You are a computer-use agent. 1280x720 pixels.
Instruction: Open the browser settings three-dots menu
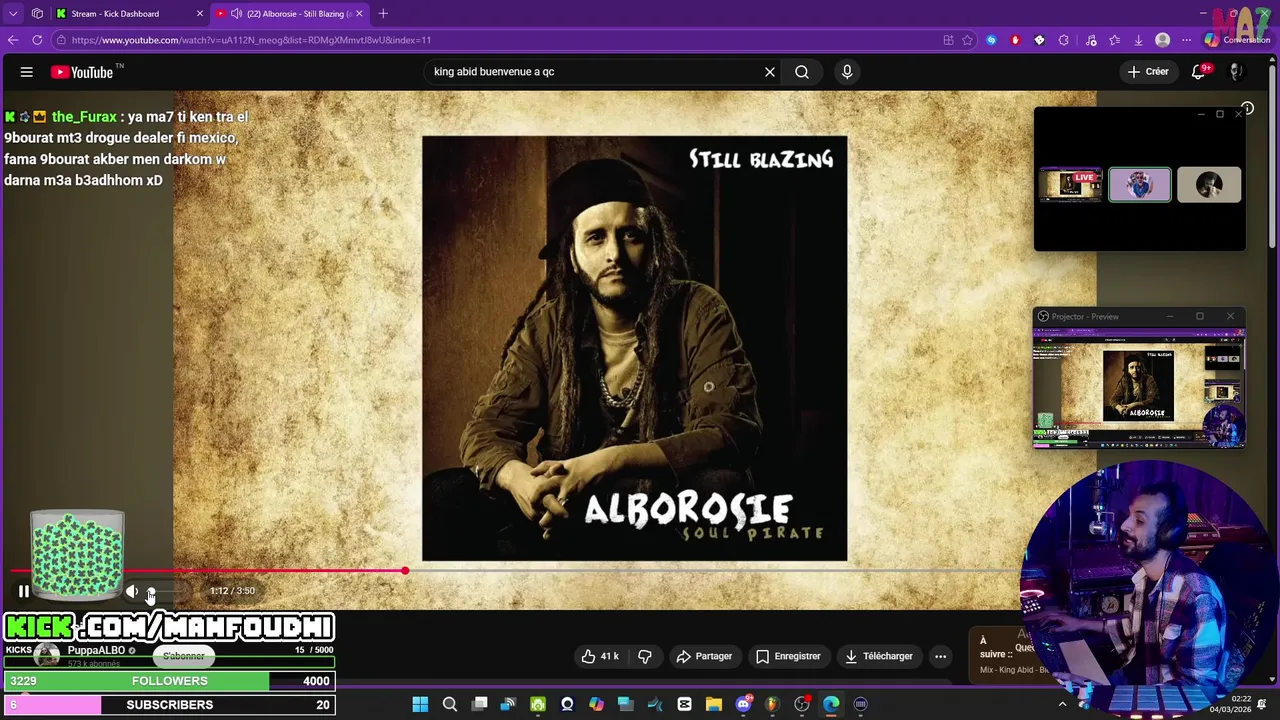(x=1186, y=40)
